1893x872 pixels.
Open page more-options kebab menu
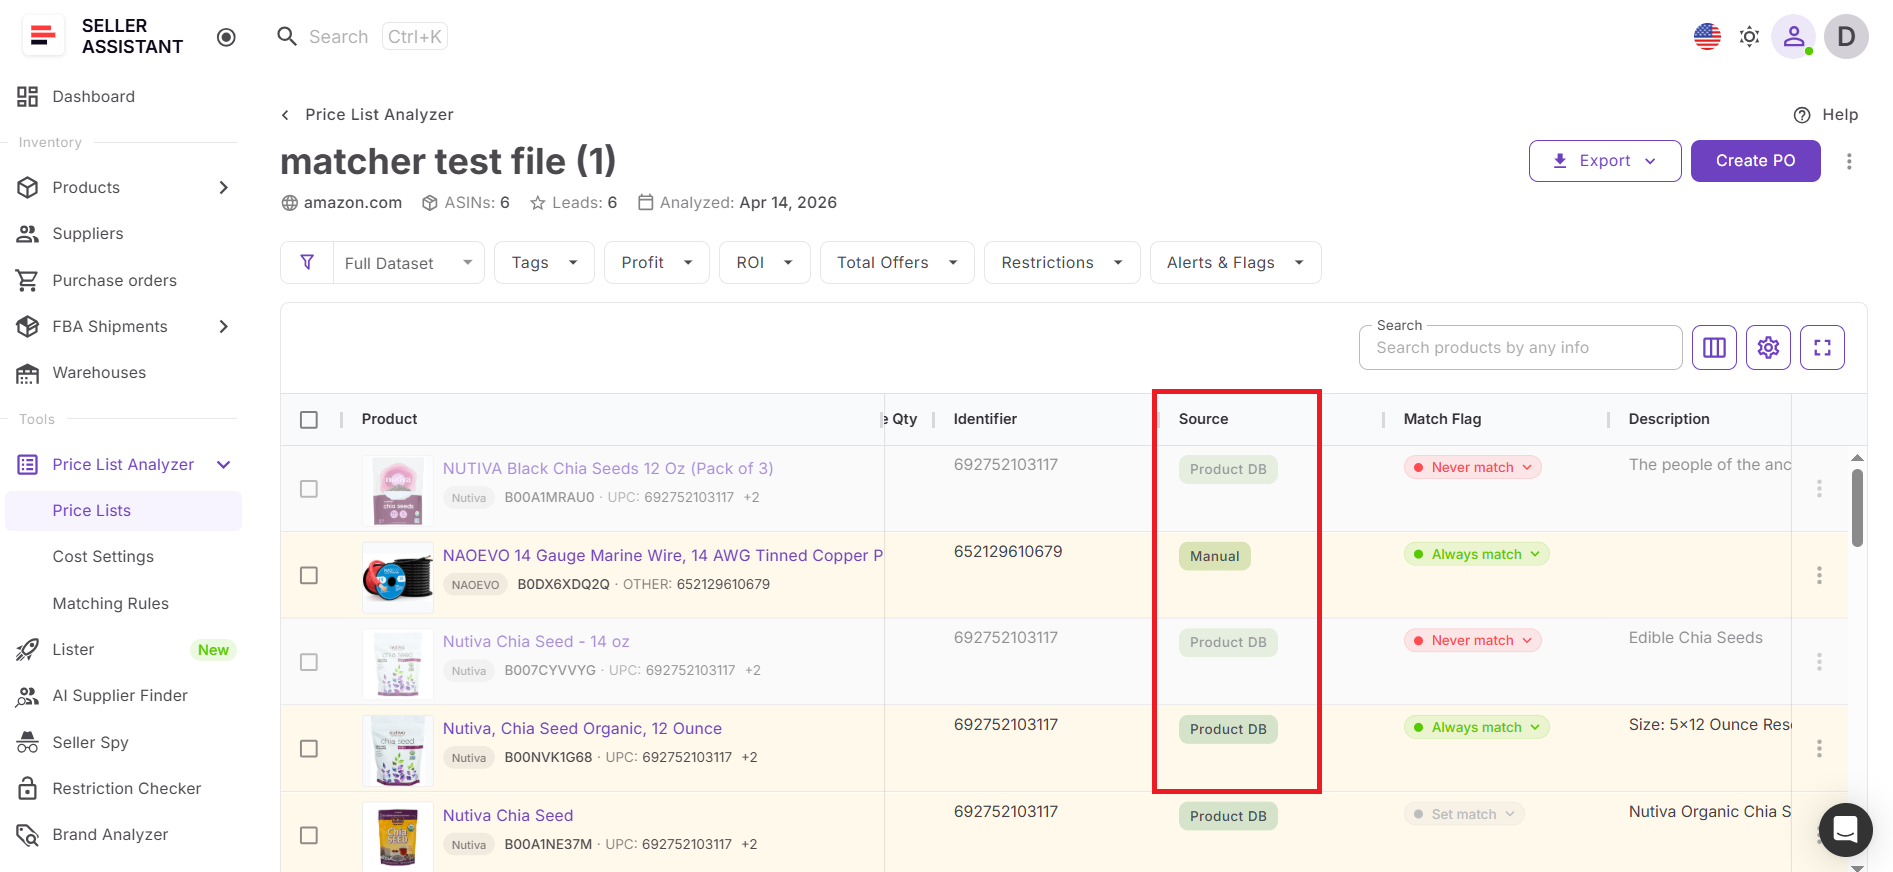pos(1850,161)
